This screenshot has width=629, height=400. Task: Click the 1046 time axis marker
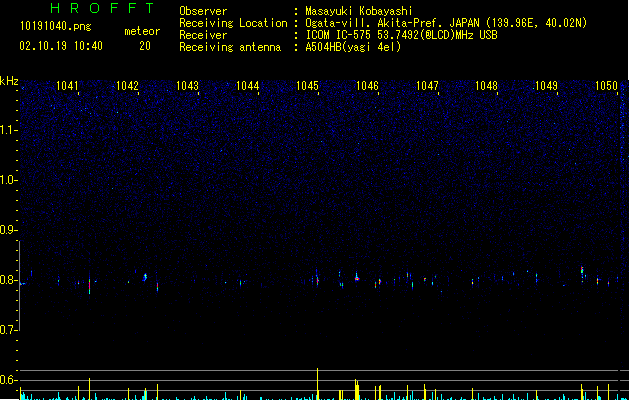(367, 86)
